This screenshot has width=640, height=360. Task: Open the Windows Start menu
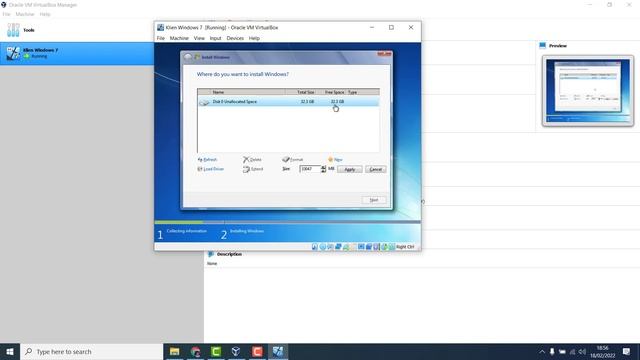tap(10, 351)
